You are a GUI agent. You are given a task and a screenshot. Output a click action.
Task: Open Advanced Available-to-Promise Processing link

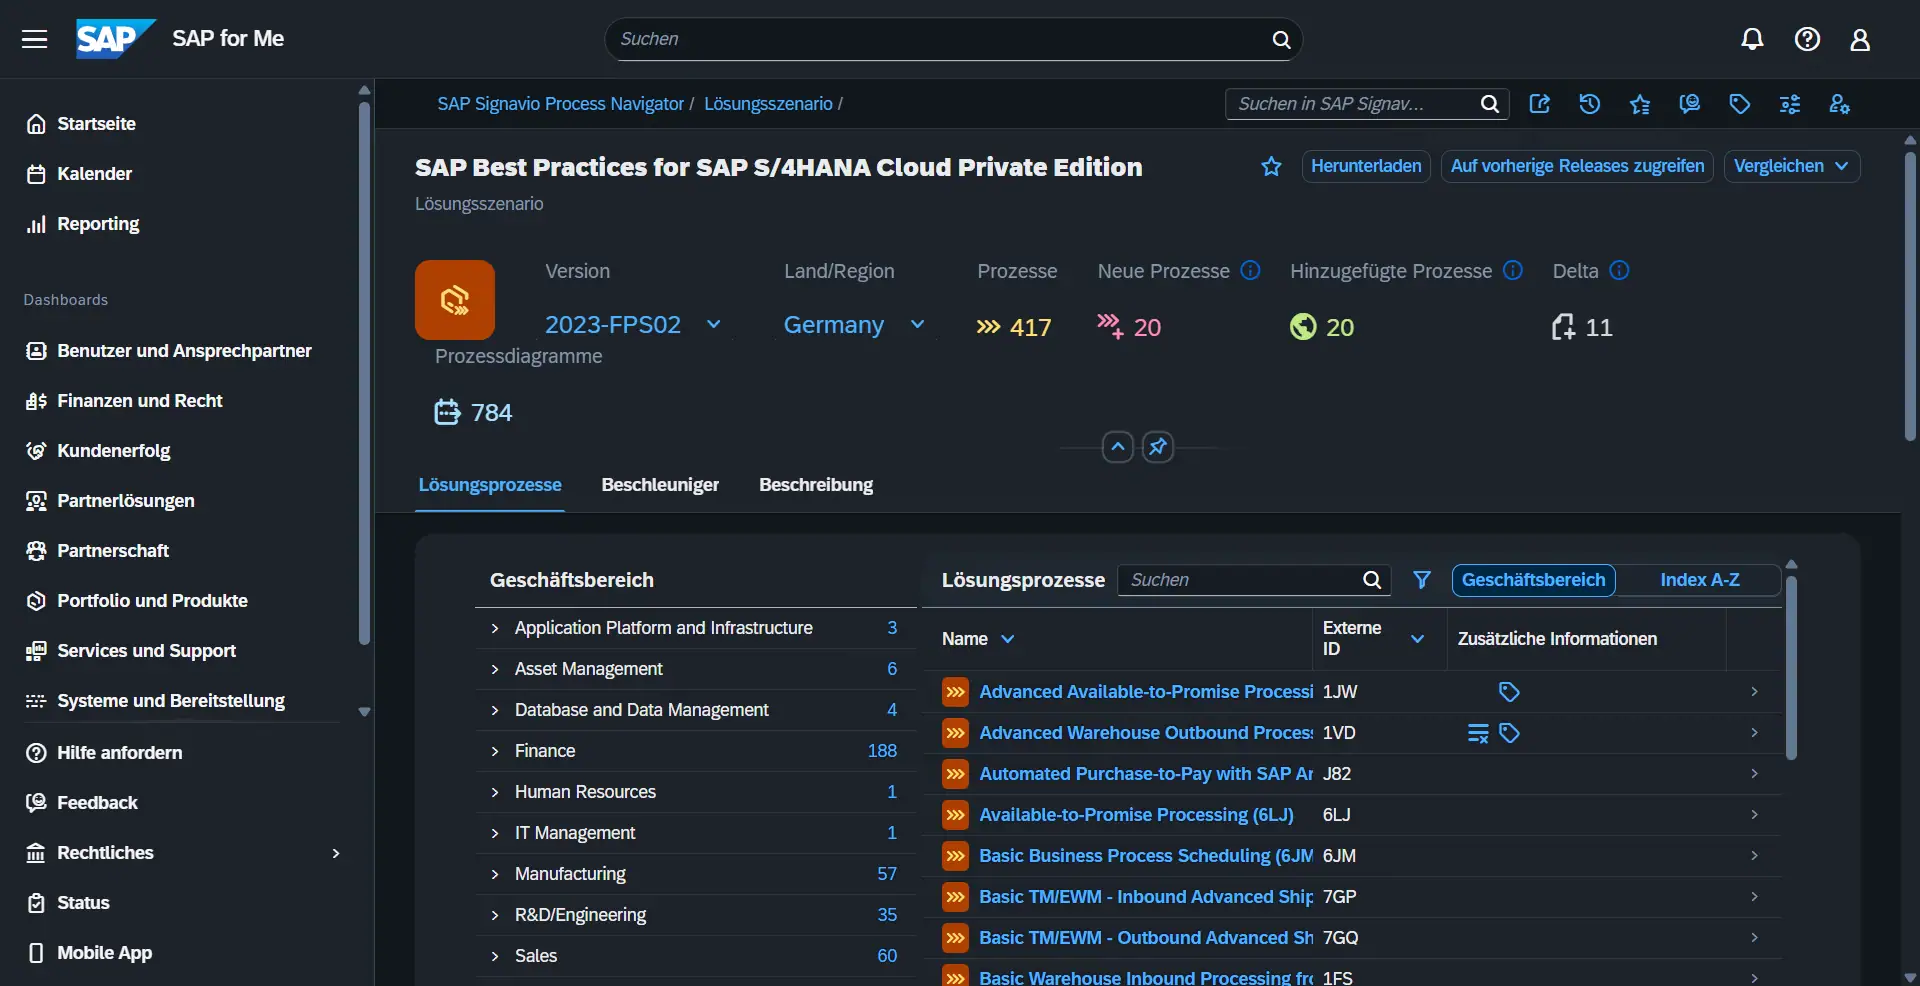[1146, 692]
